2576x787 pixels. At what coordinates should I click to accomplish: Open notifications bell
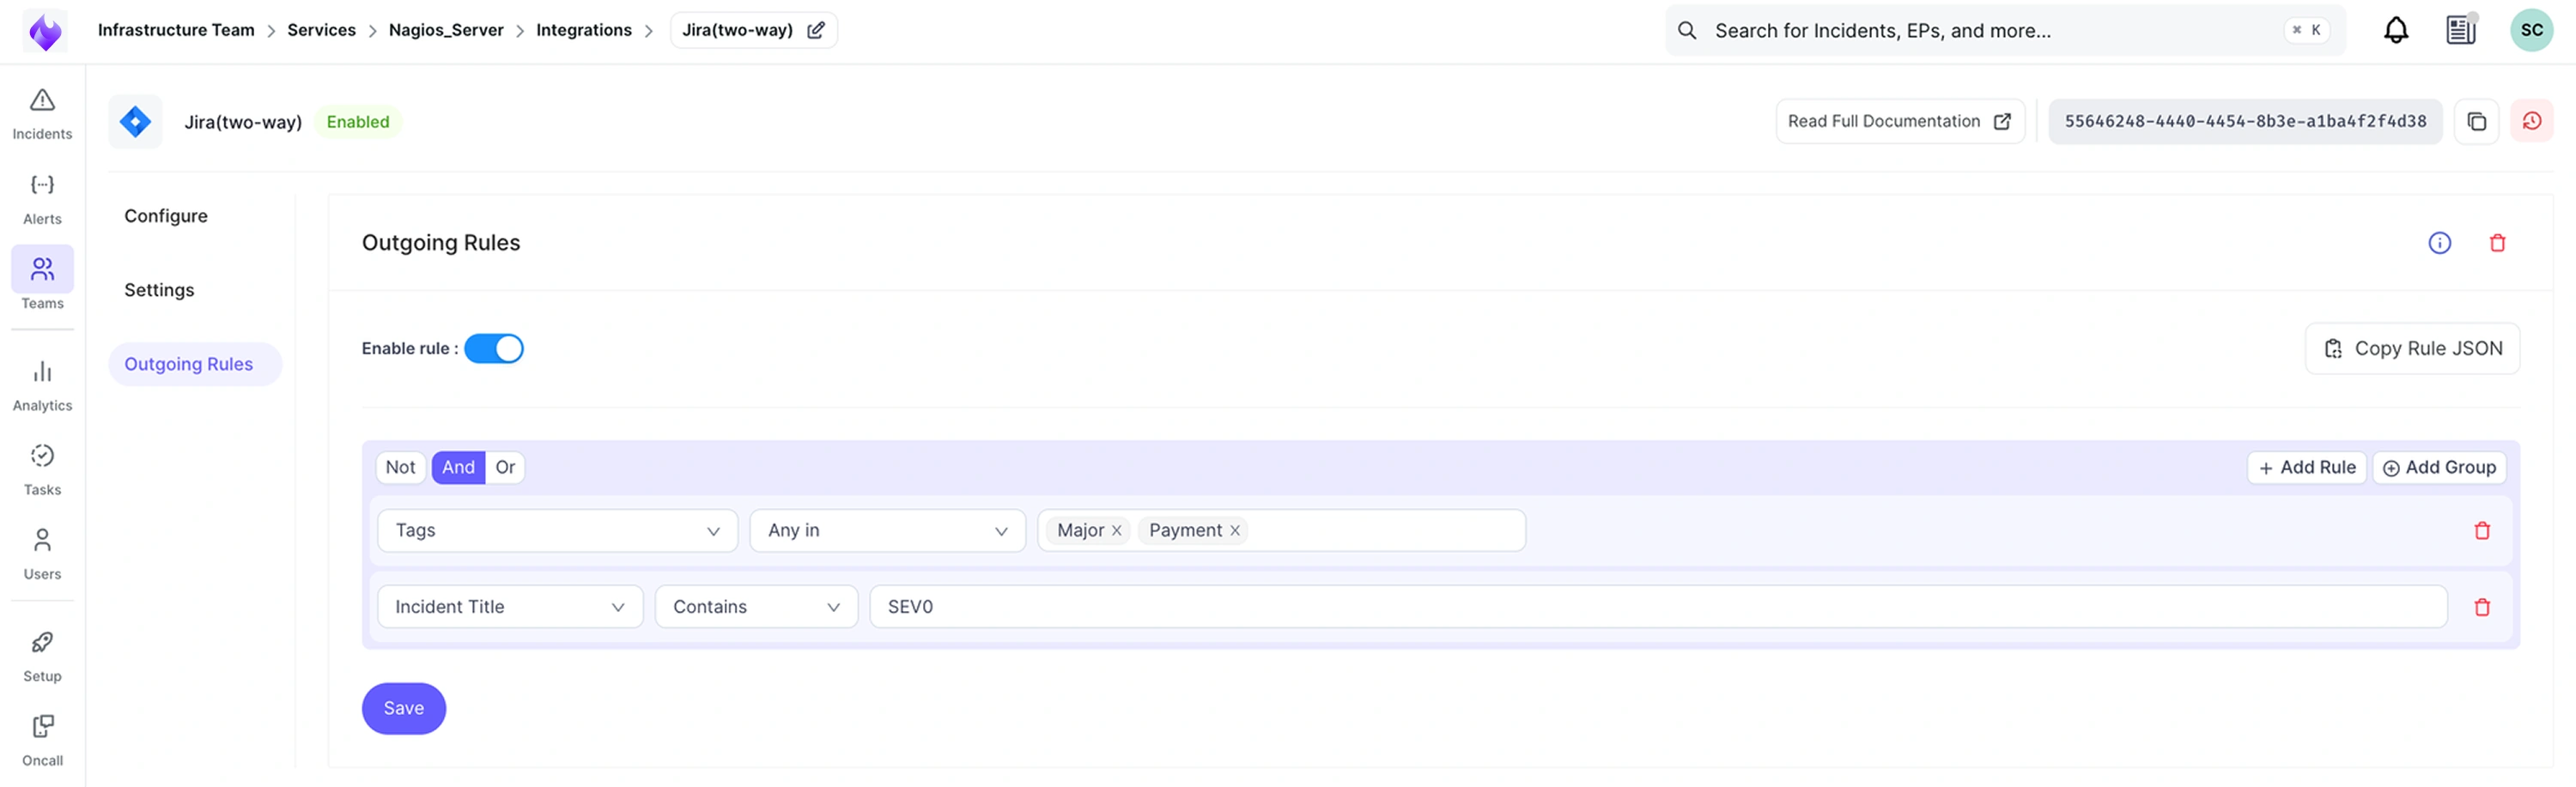pyautogui.click(x=2396, y=30)
